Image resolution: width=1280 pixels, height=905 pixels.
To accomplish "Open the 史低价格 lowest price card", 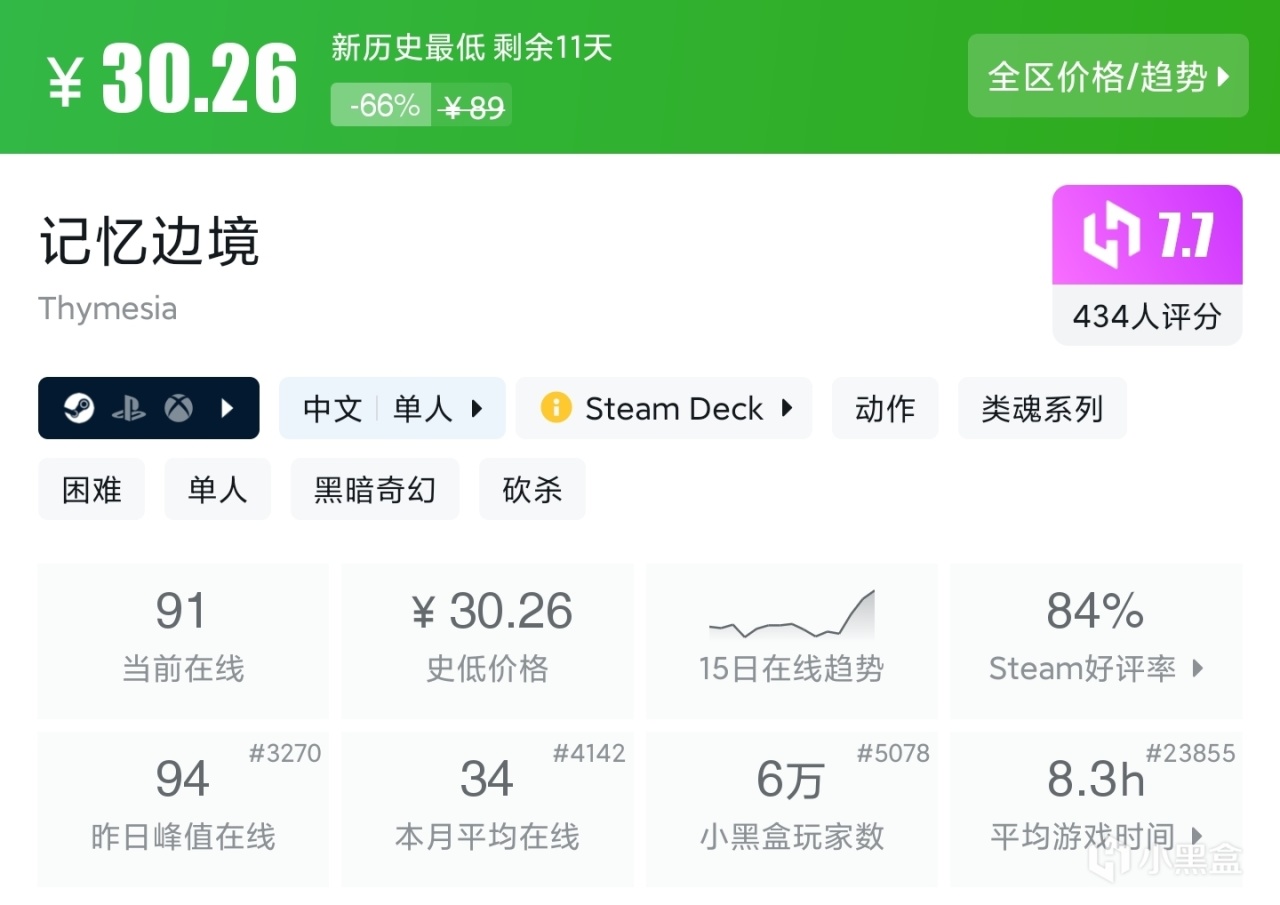I will pyautogui.click(x=488, y=640).
